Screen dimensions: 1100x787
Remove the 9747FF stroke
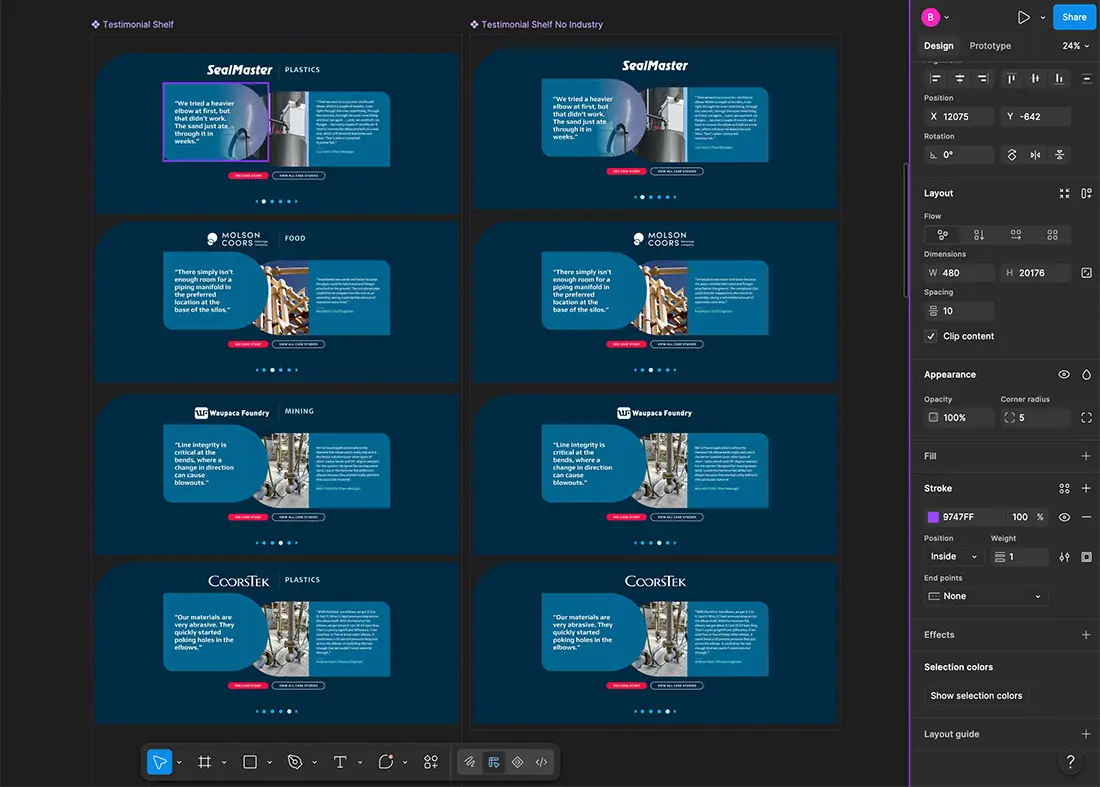(1086, 517)
